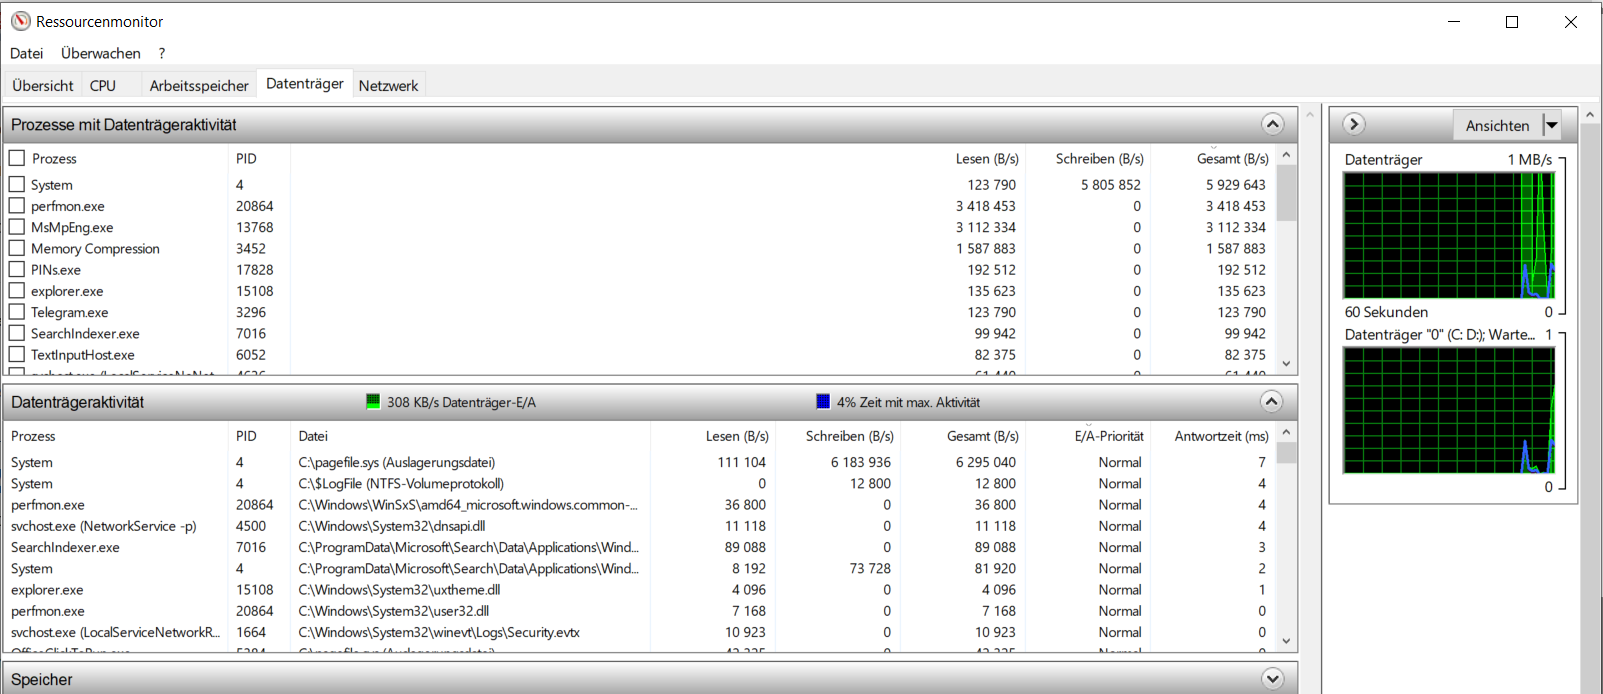Select the Datenträger tab
The height and width of the screenshot is (694, 1603).
tap(305, 84)
